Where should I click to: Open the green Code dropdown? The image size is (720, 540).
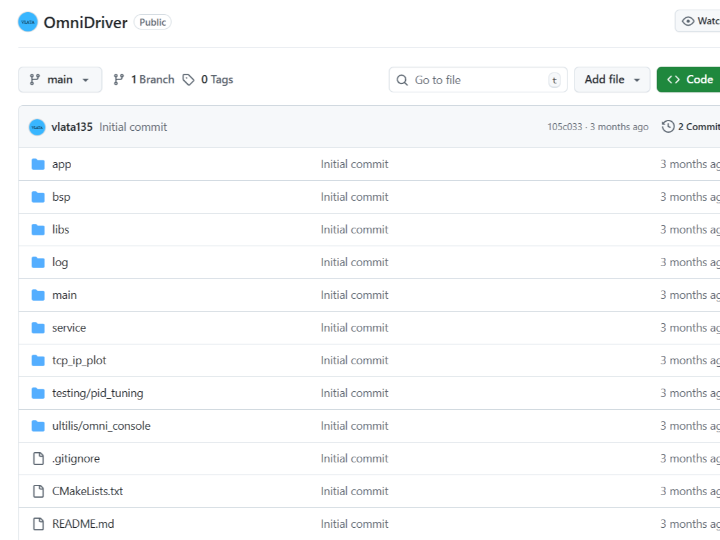click(690, 80)
